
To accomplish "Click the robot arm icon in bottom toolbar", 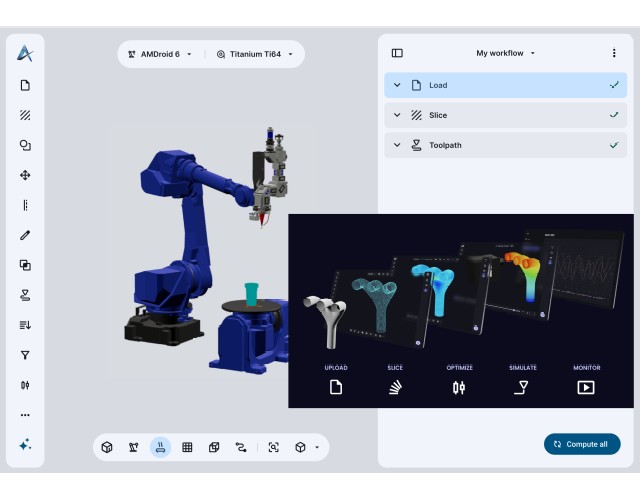I will point(133,447).
